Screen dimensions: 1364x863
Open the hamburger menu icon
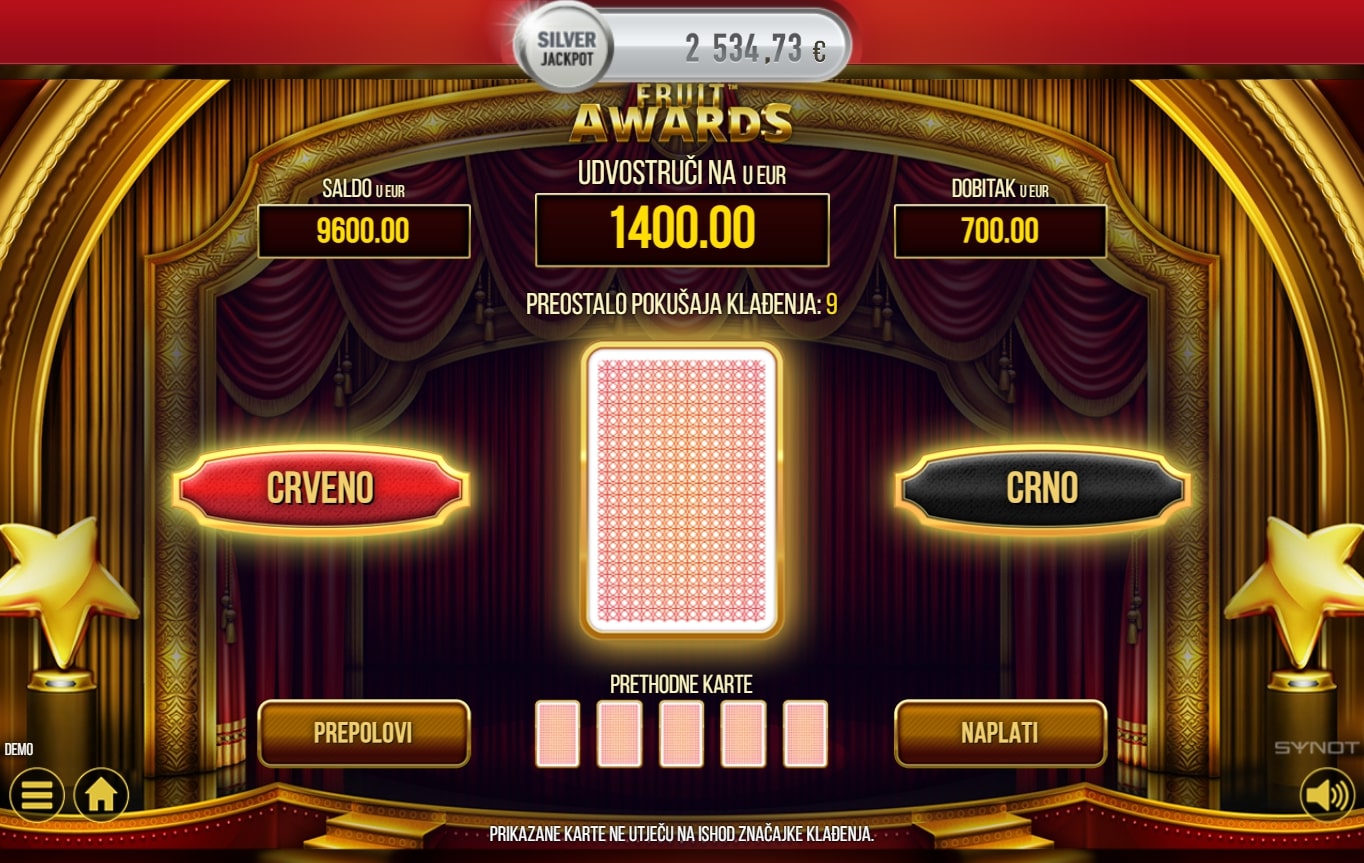click(x=37, y=795)
